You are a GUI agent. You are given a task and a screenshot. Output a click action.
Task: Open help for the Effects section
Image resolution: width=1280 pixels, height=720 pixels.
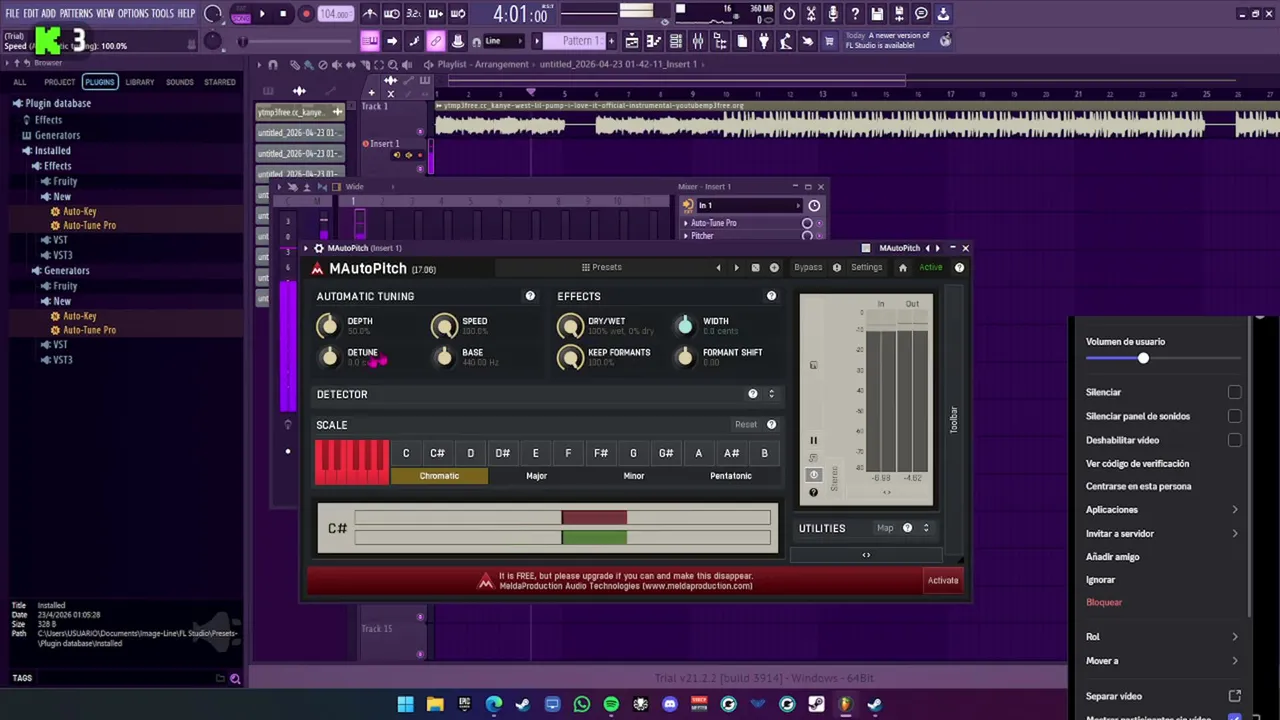coord(771,296)
